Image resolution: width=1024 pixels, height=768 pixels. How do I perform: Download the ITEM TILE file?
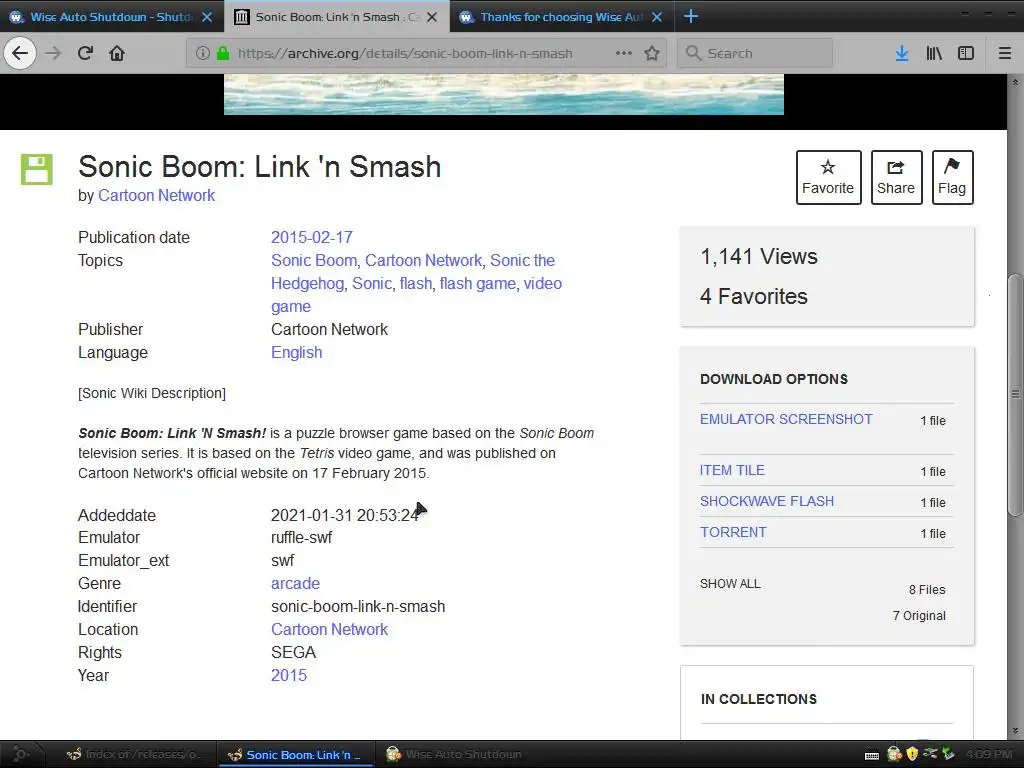click(732, 470)
